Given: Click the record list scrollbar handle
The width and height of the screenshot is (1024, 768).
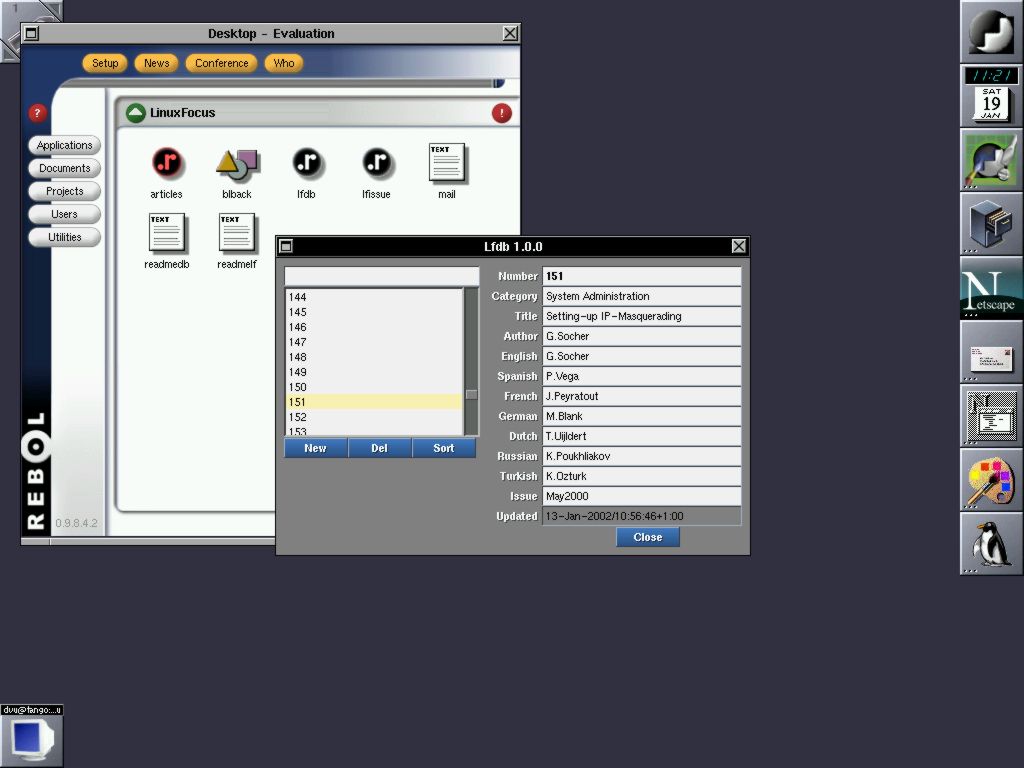Looking at the screenshot, I should 471,394.
